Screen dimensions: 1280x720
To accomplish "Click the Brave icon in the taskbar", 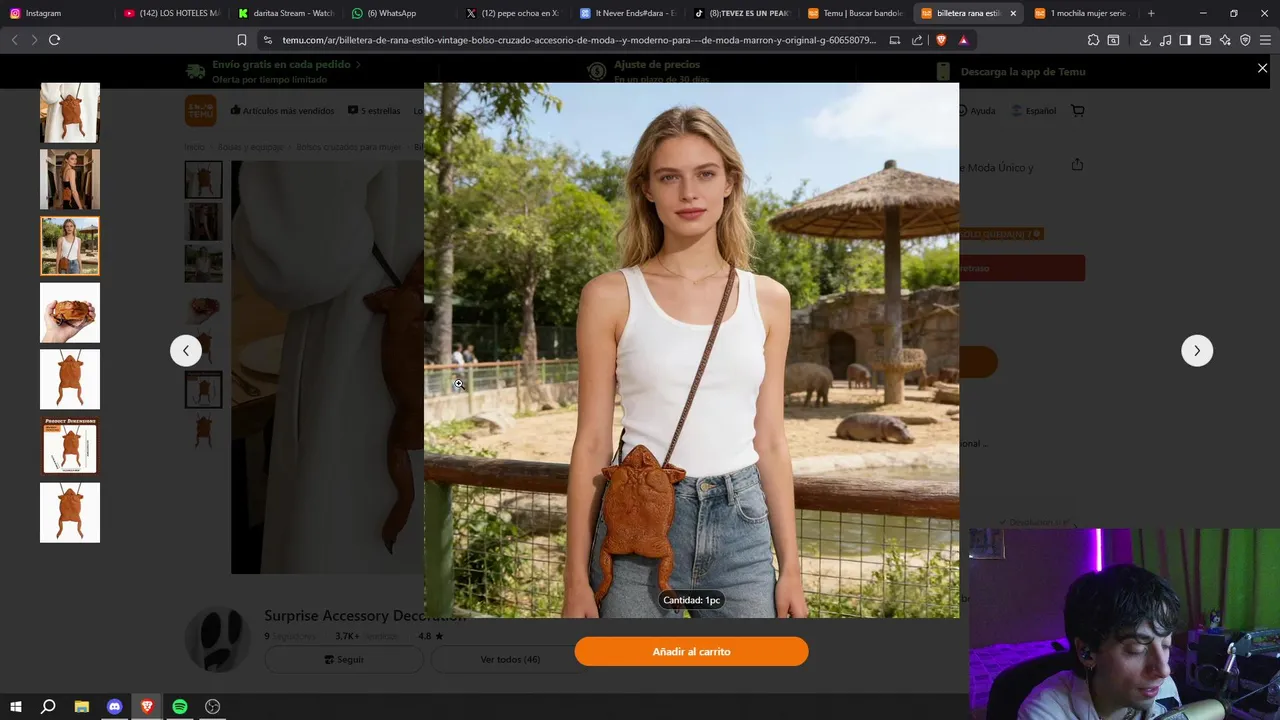I will click(x=147, y=706).
